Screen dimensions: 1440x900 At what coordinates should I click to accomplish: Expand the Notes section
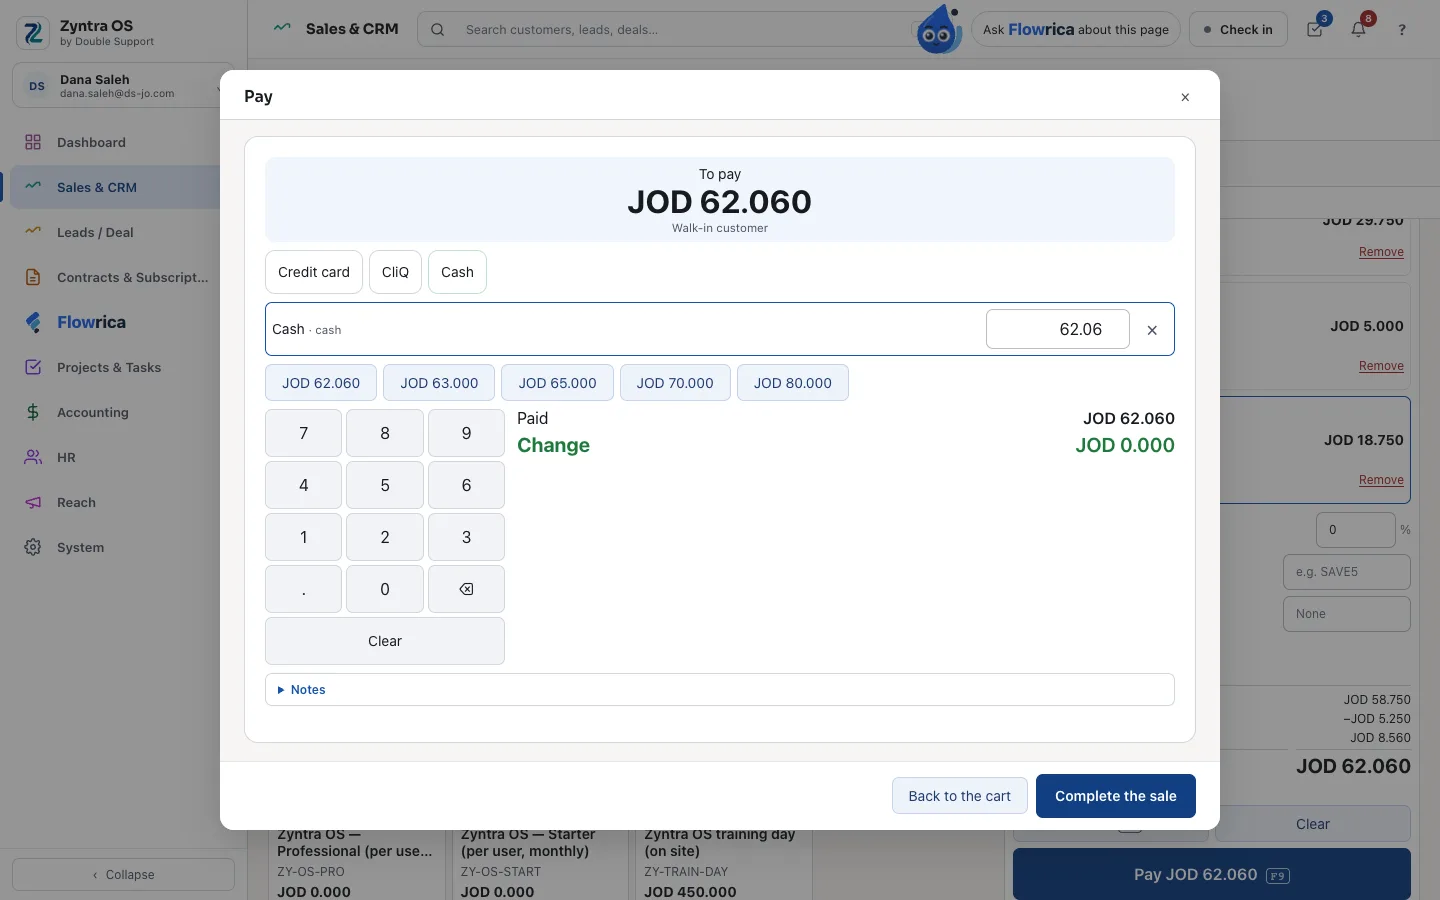(720, 690)
